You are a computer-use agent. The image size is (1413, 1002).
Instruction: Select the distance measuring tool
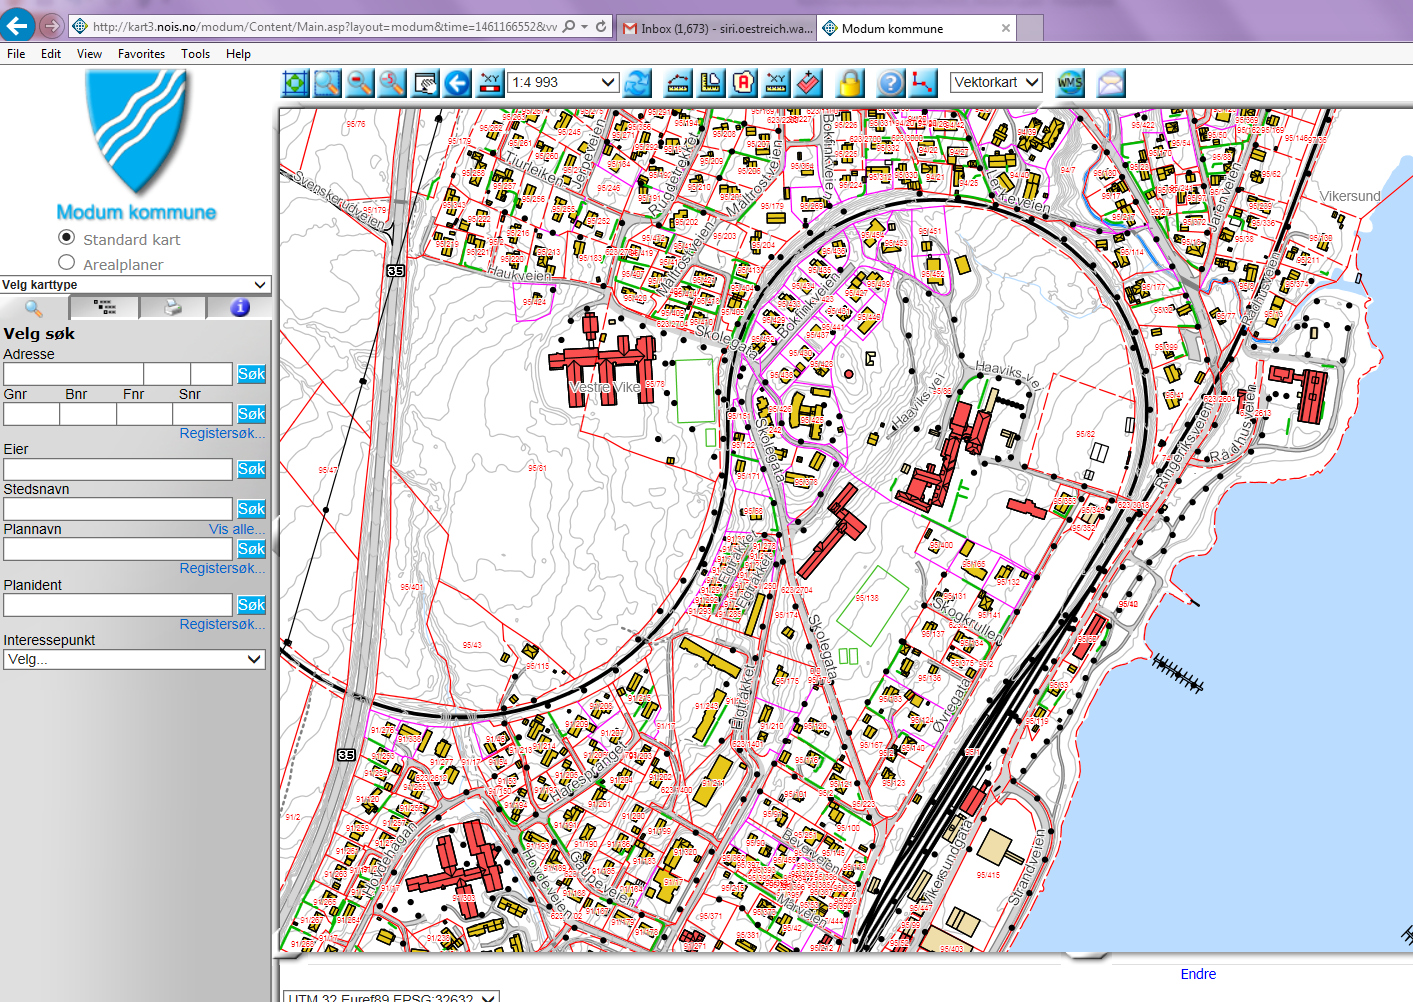(x=678, y=83)
